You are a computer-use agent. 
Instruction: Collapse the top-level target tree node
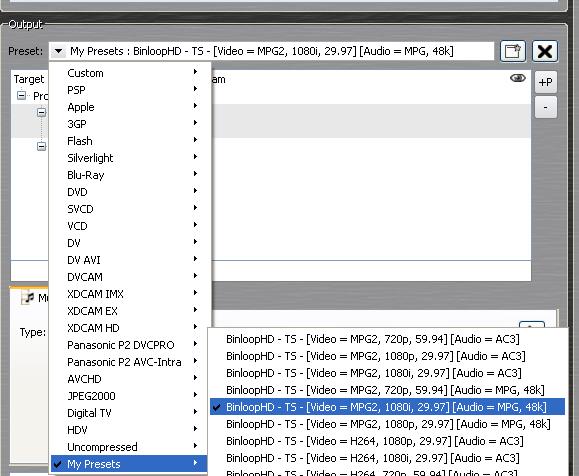(21, 95)
